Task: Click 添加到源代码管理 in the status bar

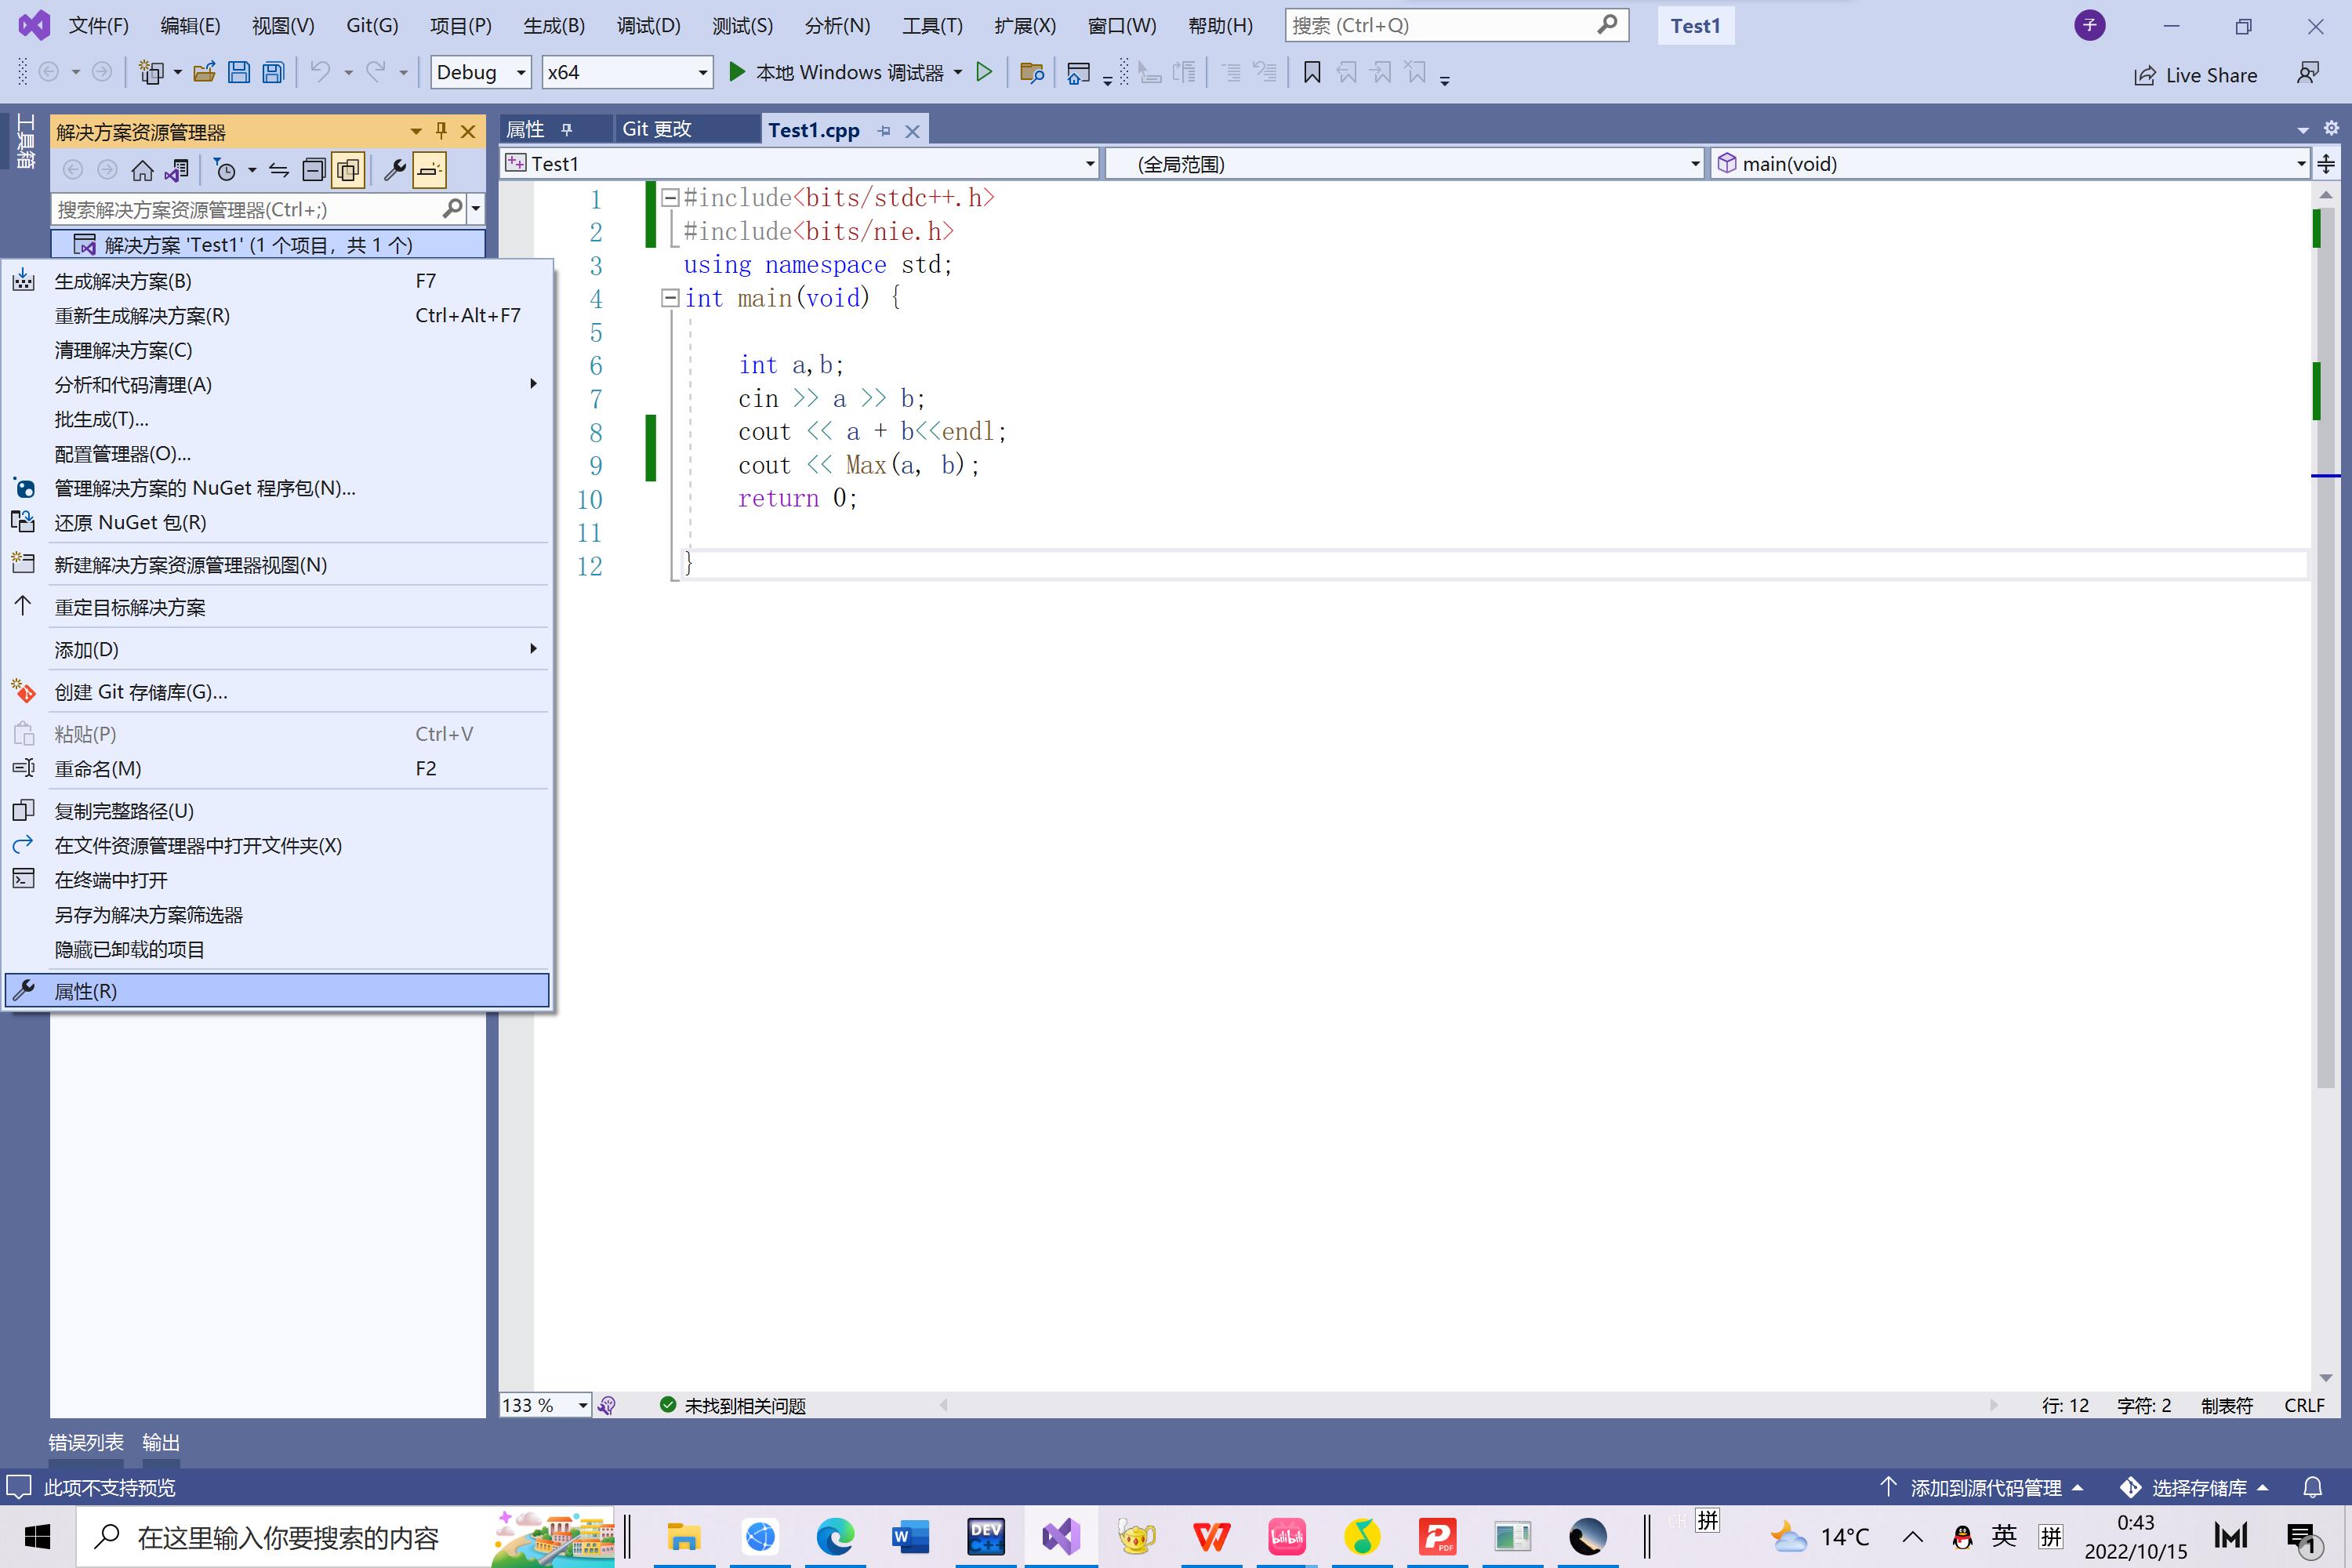Action: [1985, 1488]
